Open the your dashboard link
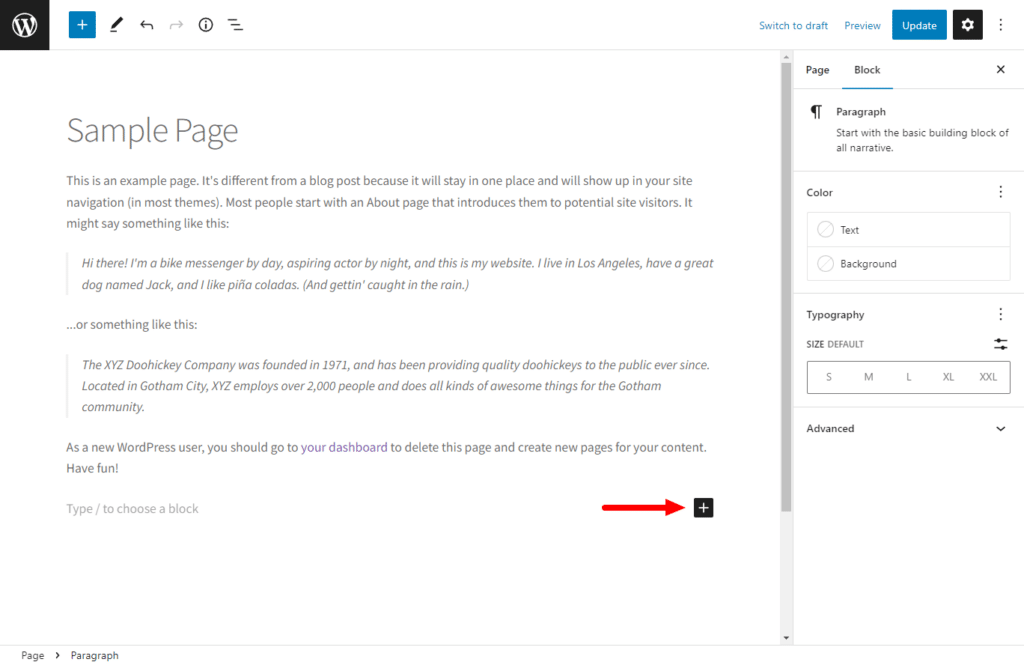 (344, 447)
